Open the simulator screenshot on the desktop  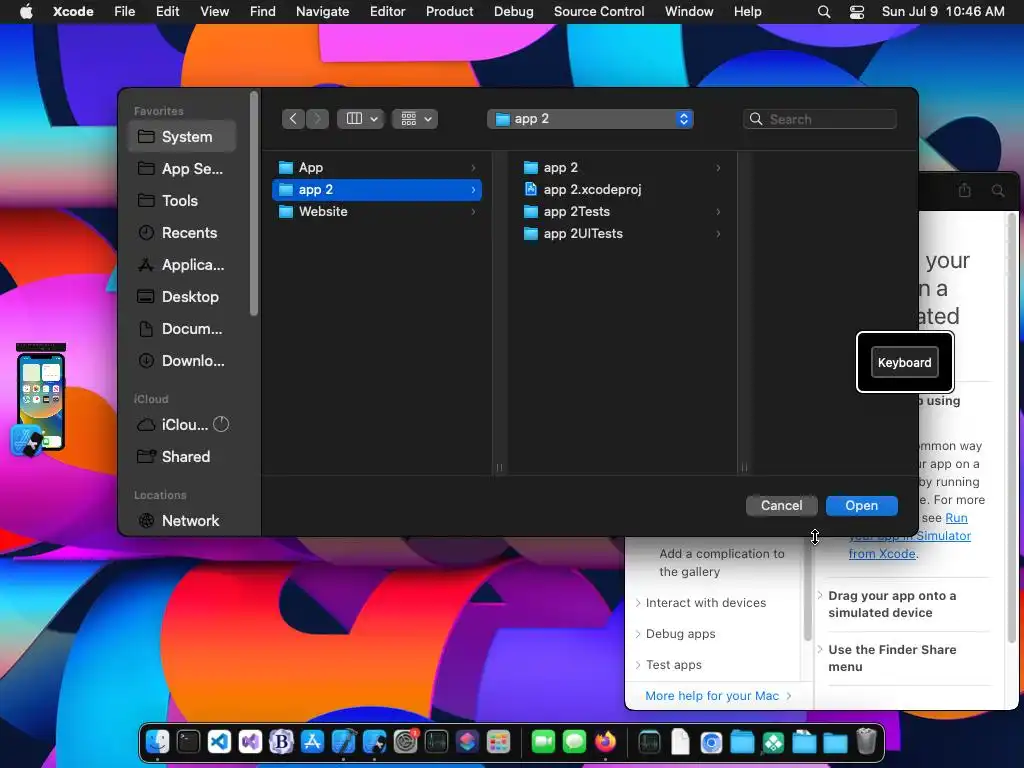pos(40,400)
